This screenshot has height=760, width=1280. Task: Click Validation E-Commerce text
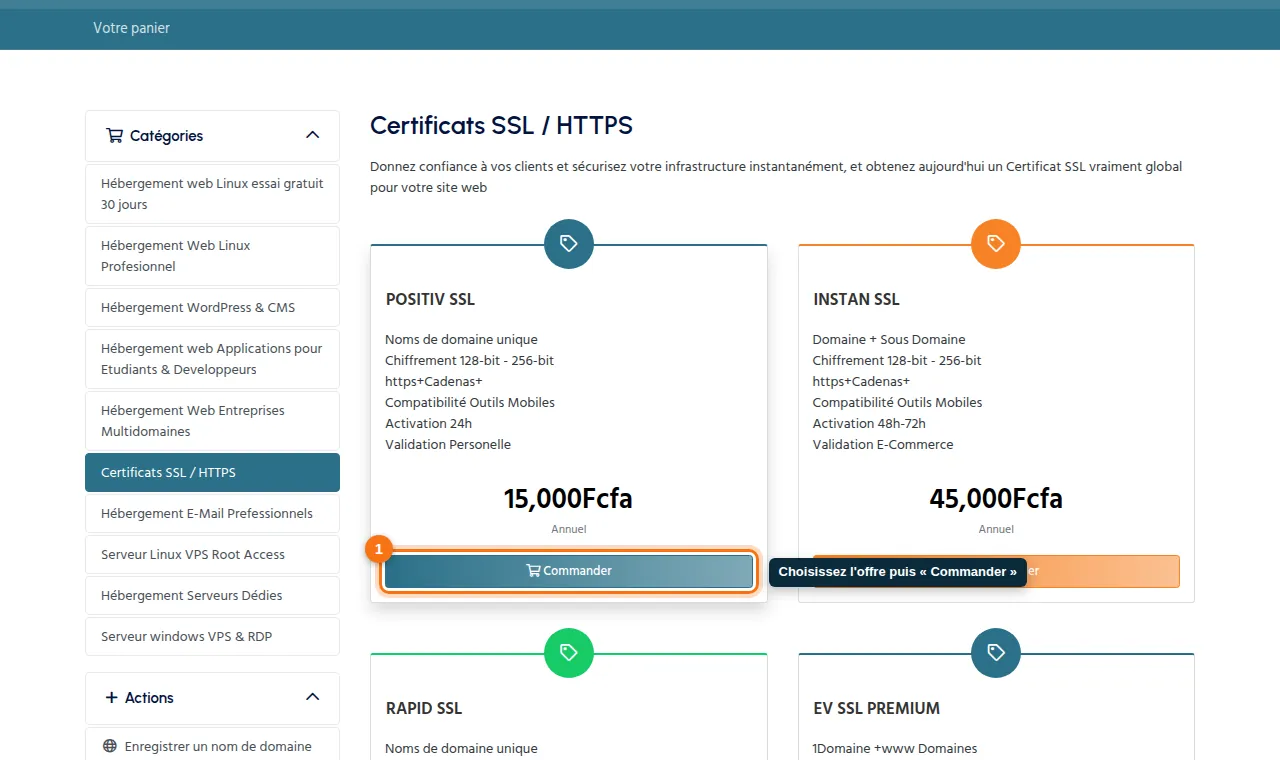[x=883, y=444]
